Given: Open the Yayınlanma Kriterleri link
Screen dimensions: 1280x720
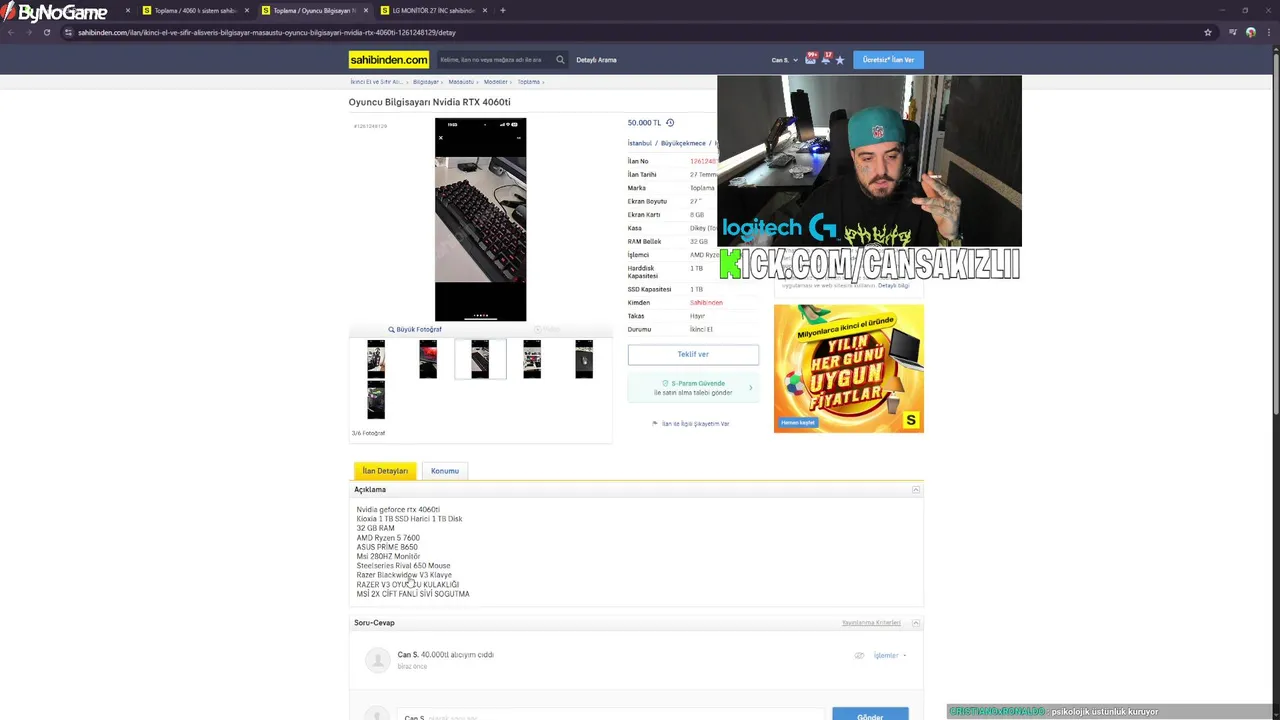Looking at the screenshot, I should coord(871,623).
